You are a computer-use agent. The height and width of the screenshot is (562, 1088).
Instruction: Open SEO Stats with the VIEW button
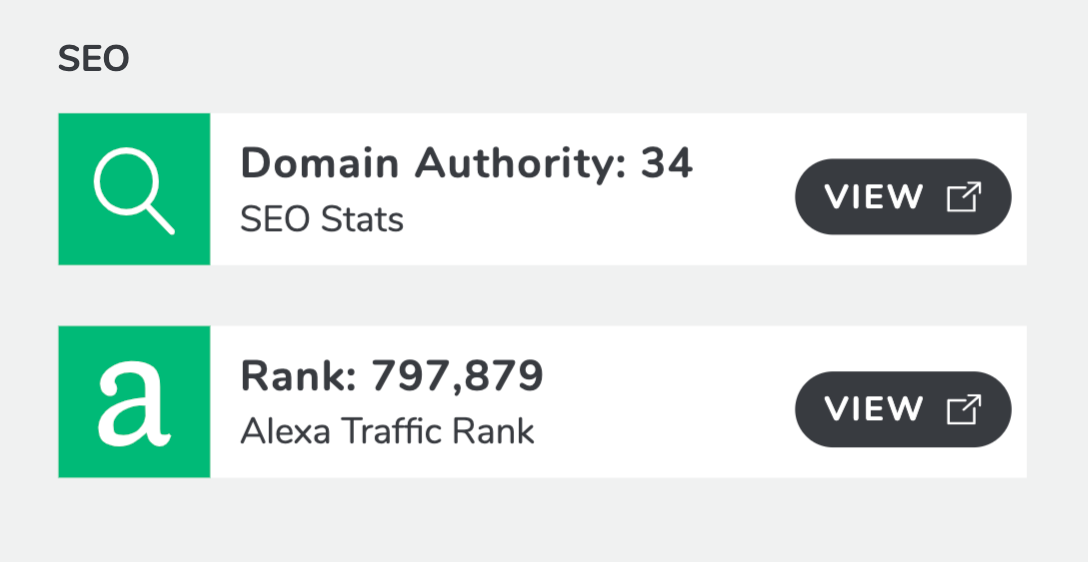click(x=903, y=197)
